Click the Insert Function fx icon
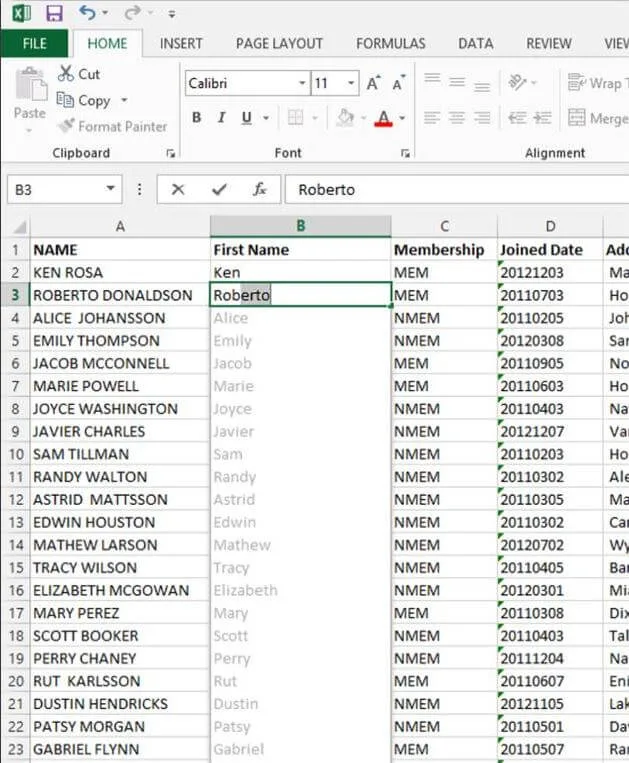The image size is (629, 763). (259, 189)
